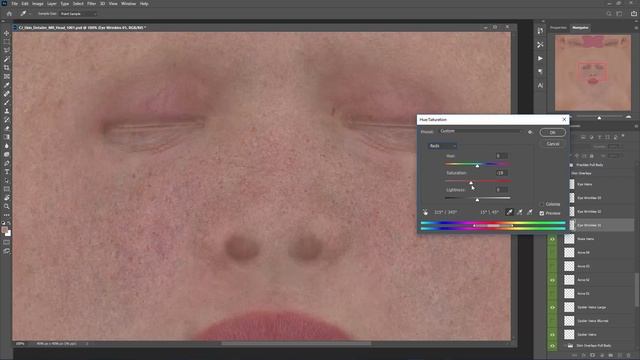
Task: Select the Subtract from Sample eyedropper
Action: (529, 212)
